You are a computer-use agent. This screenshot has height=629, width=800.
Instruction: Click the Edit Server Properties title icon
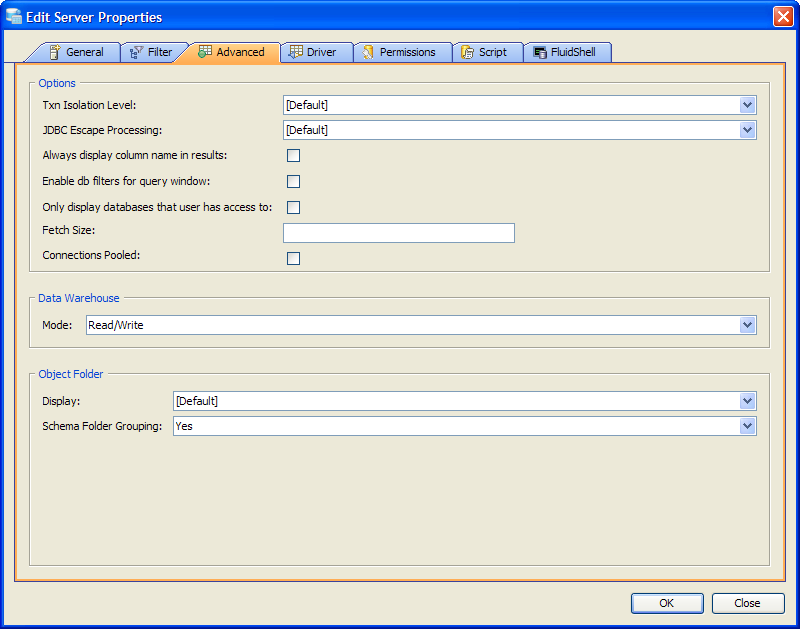[14, 16]
